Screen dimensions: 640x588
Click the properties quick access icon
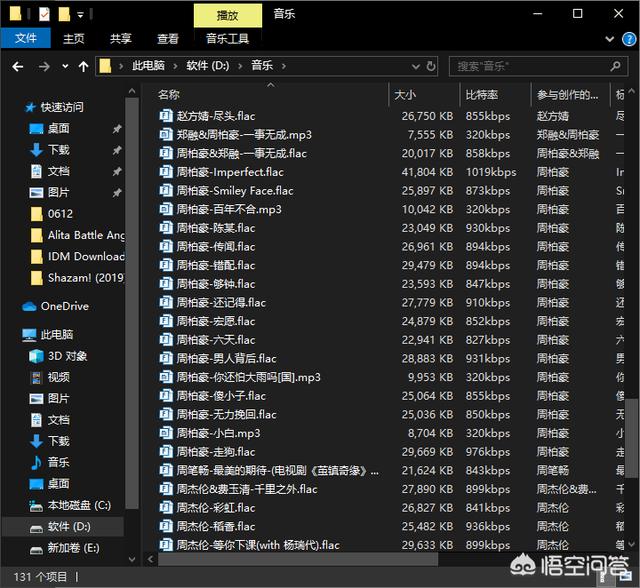click(x=44, y=15)
